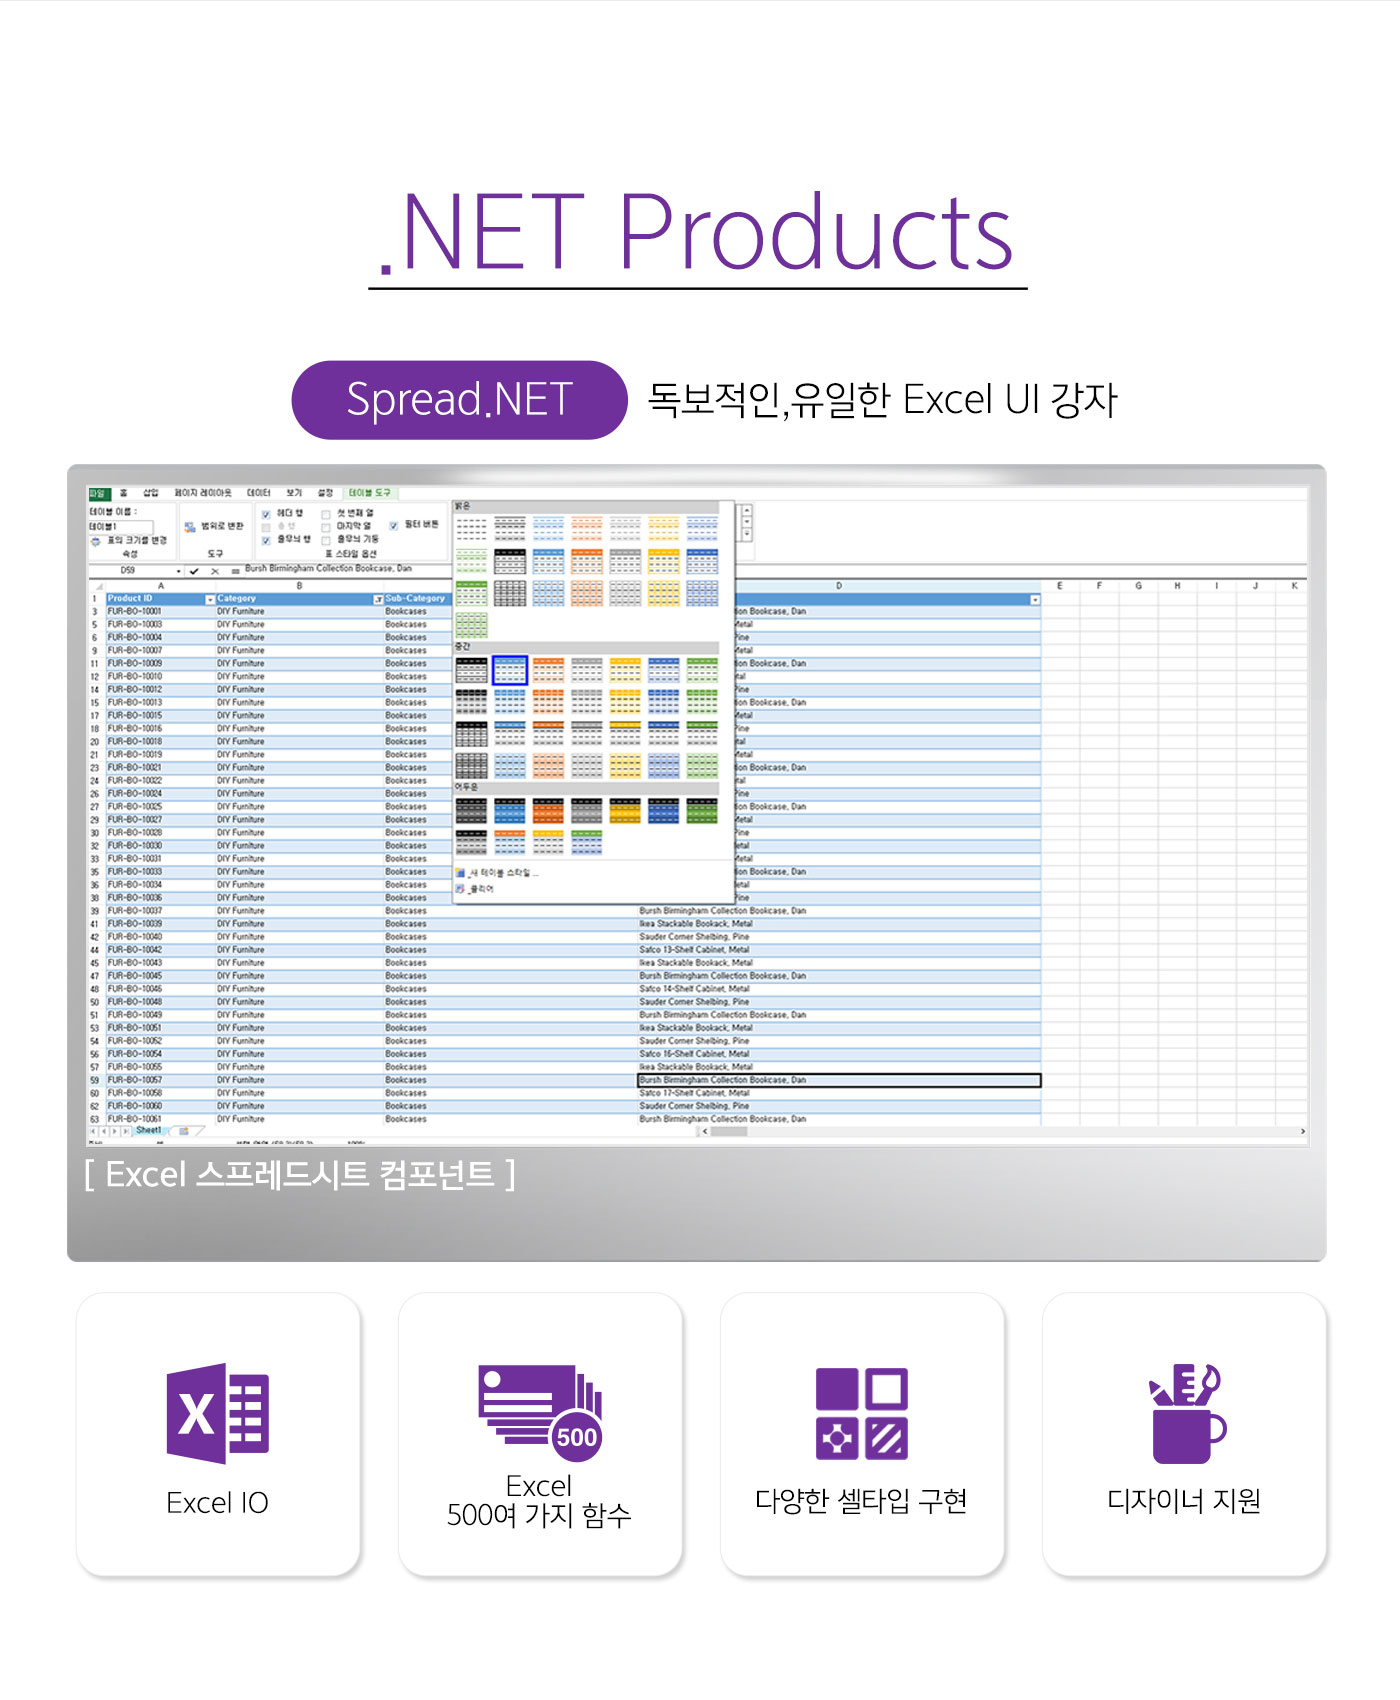Select the highlighted blue medium table style
Screen dimensions: 1400x1700
pos(510,670)
